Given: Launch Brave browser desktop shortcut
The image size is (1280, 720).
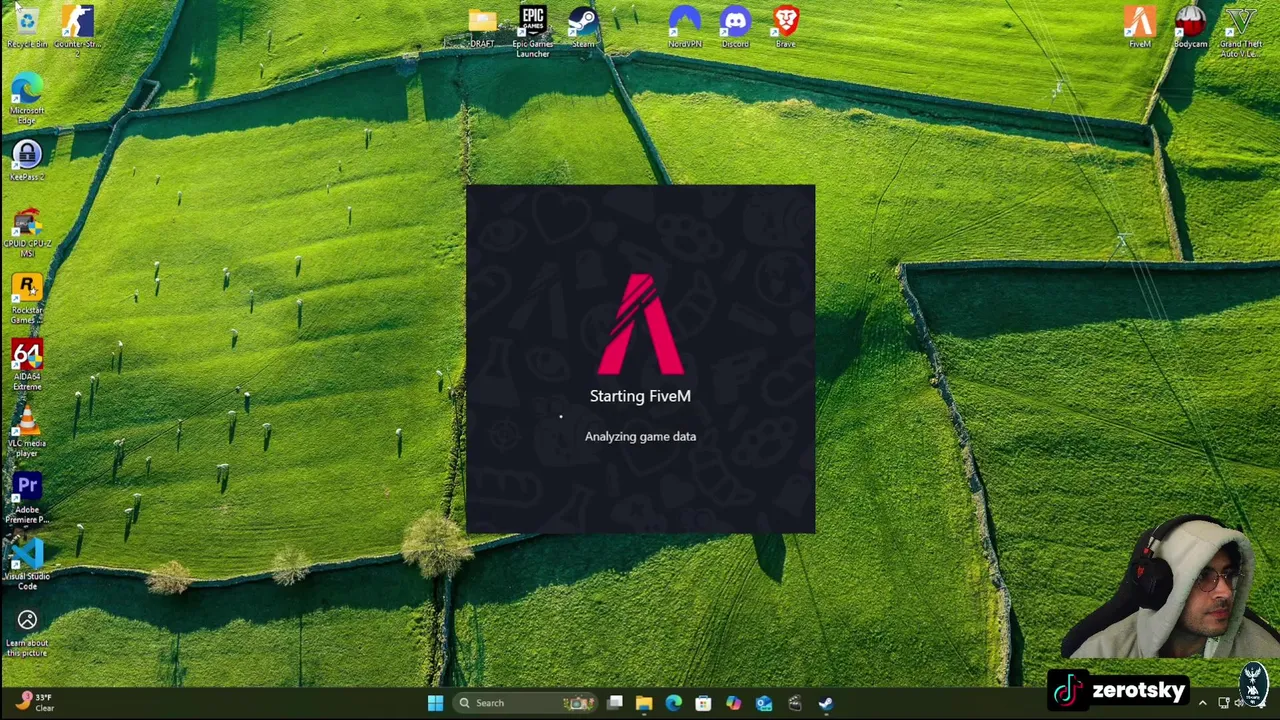Looking at the screenshot, I should point(786,27).
